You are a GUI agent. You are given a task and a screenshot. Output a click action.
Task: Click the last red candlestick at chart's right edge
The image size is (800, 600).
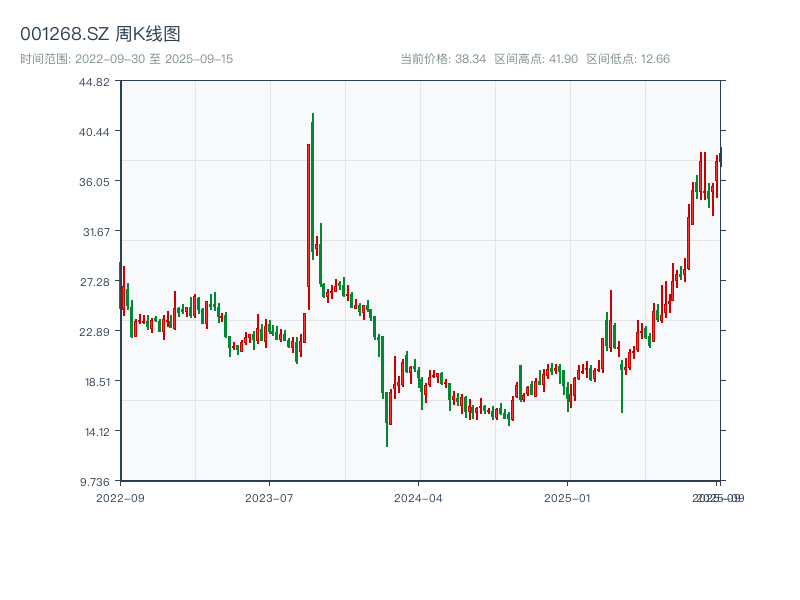click(721, 157)
